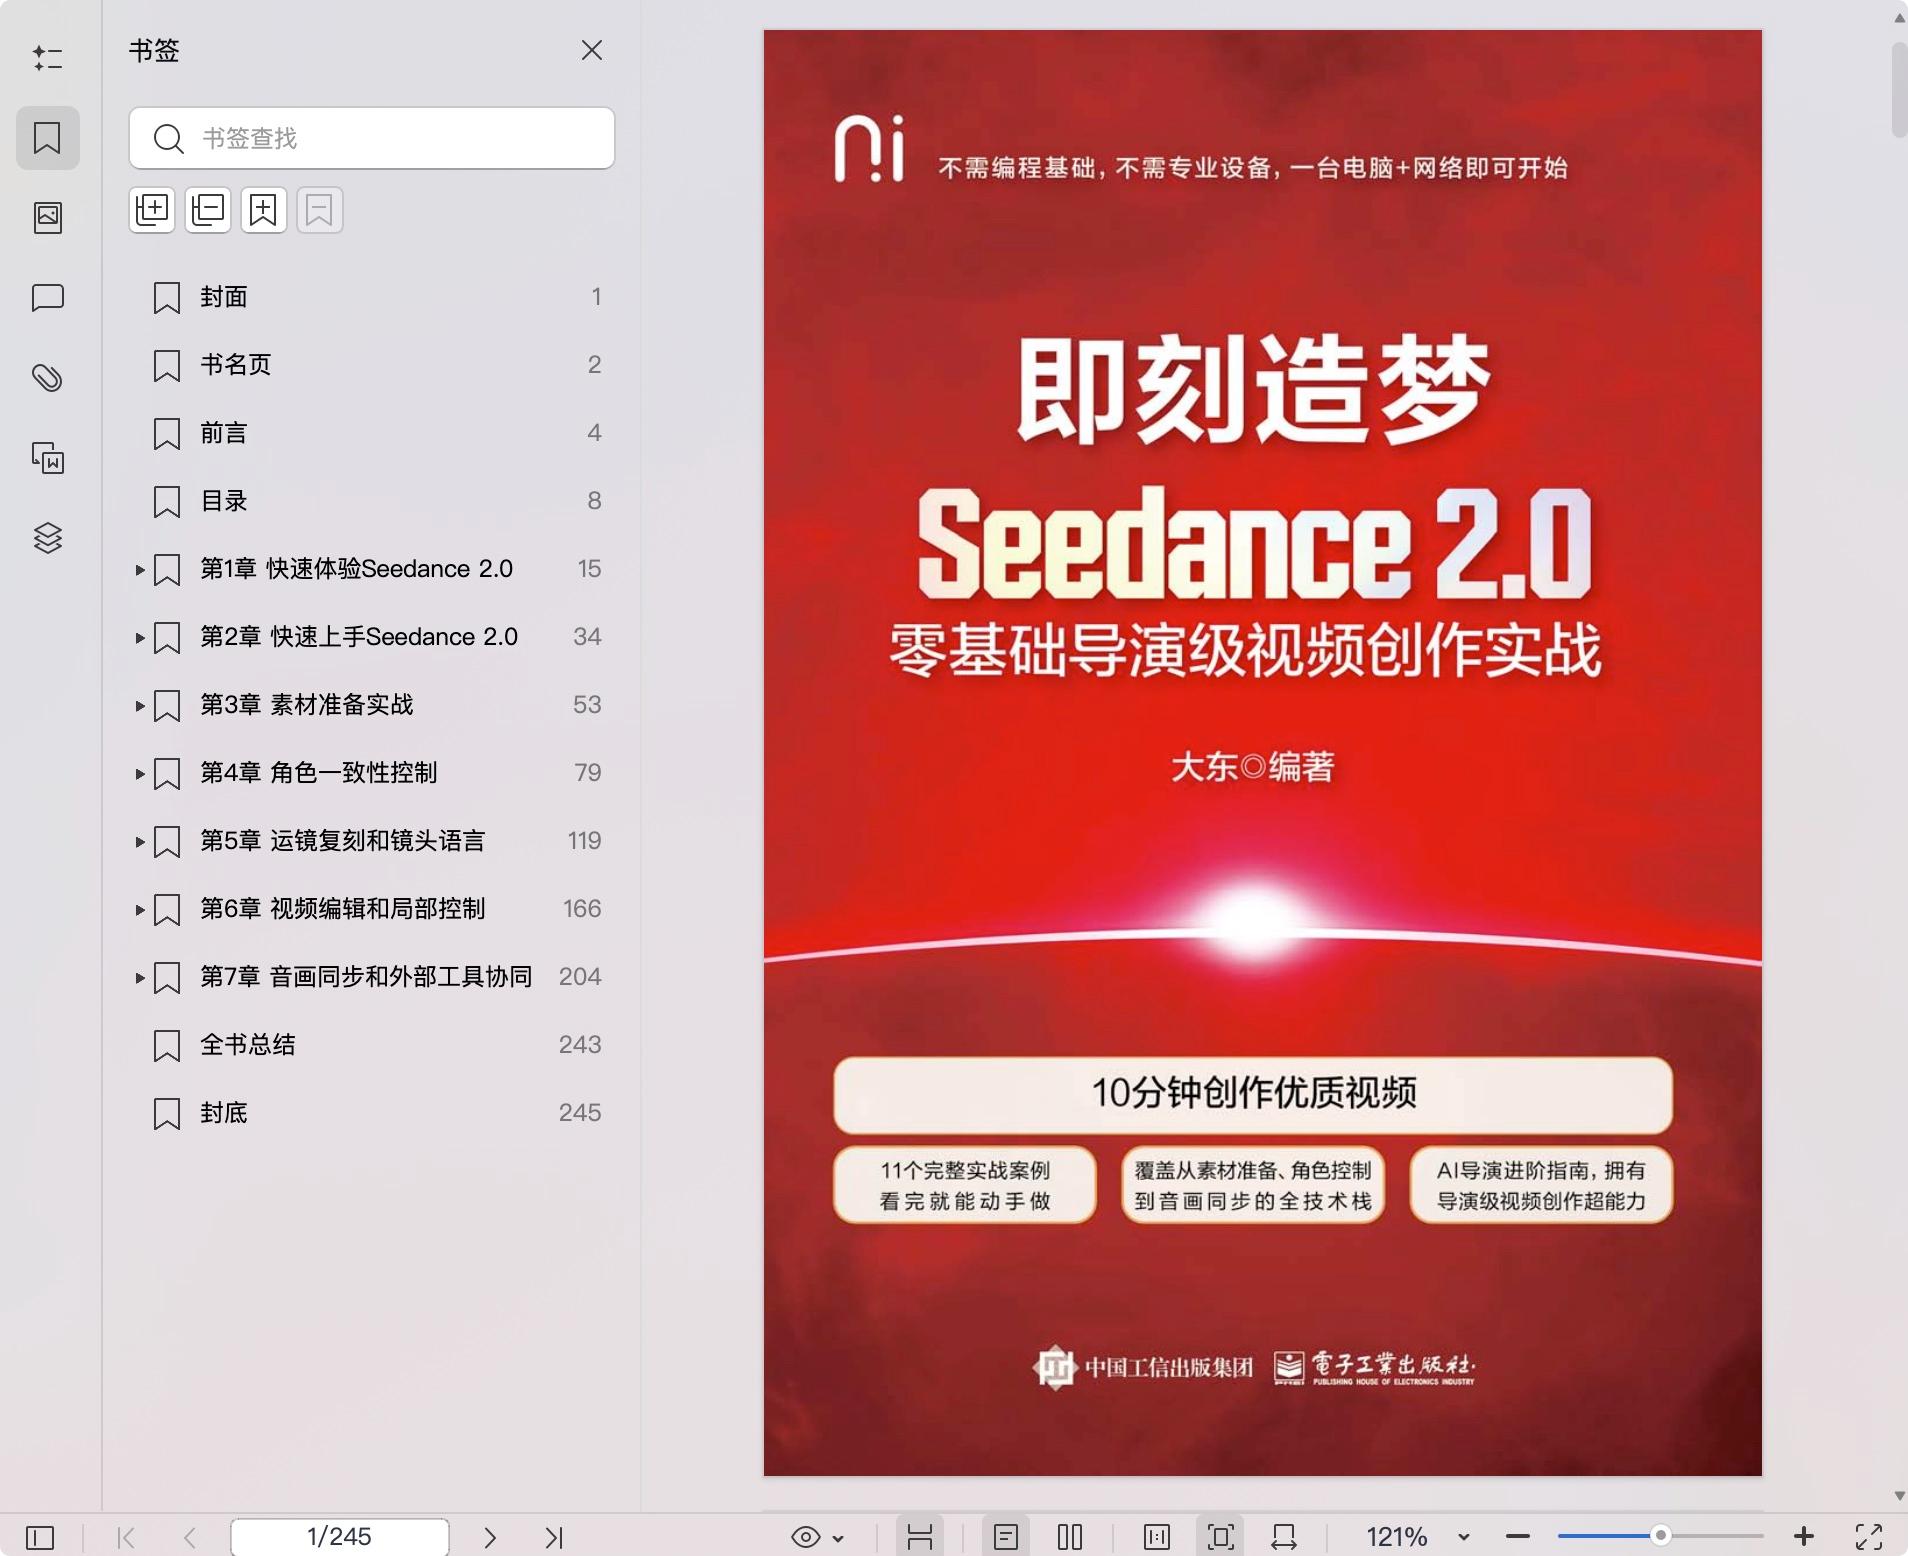The width and height of the screenshot is (1908, 1556).
Task: Zoom out with the minus button
Action: (x=1518, y=1537)
